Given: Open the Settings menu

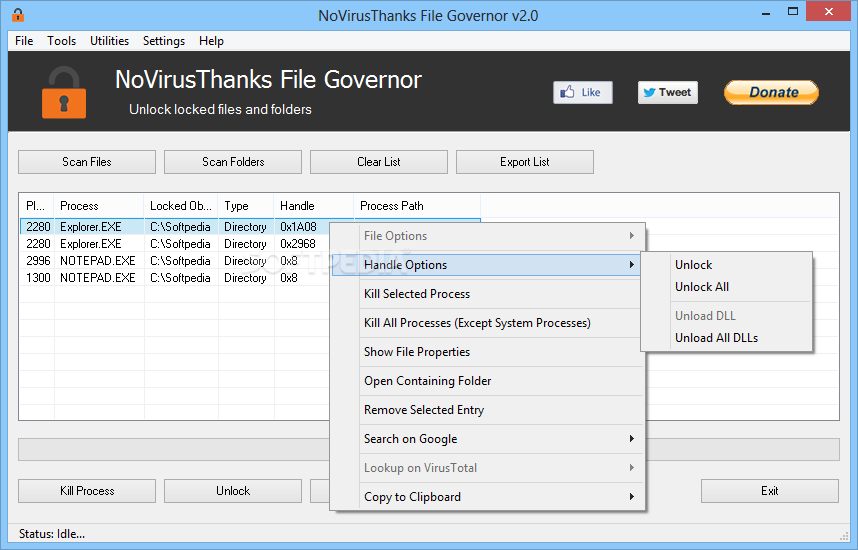Looking at the screenshot, I should point(164,41).
